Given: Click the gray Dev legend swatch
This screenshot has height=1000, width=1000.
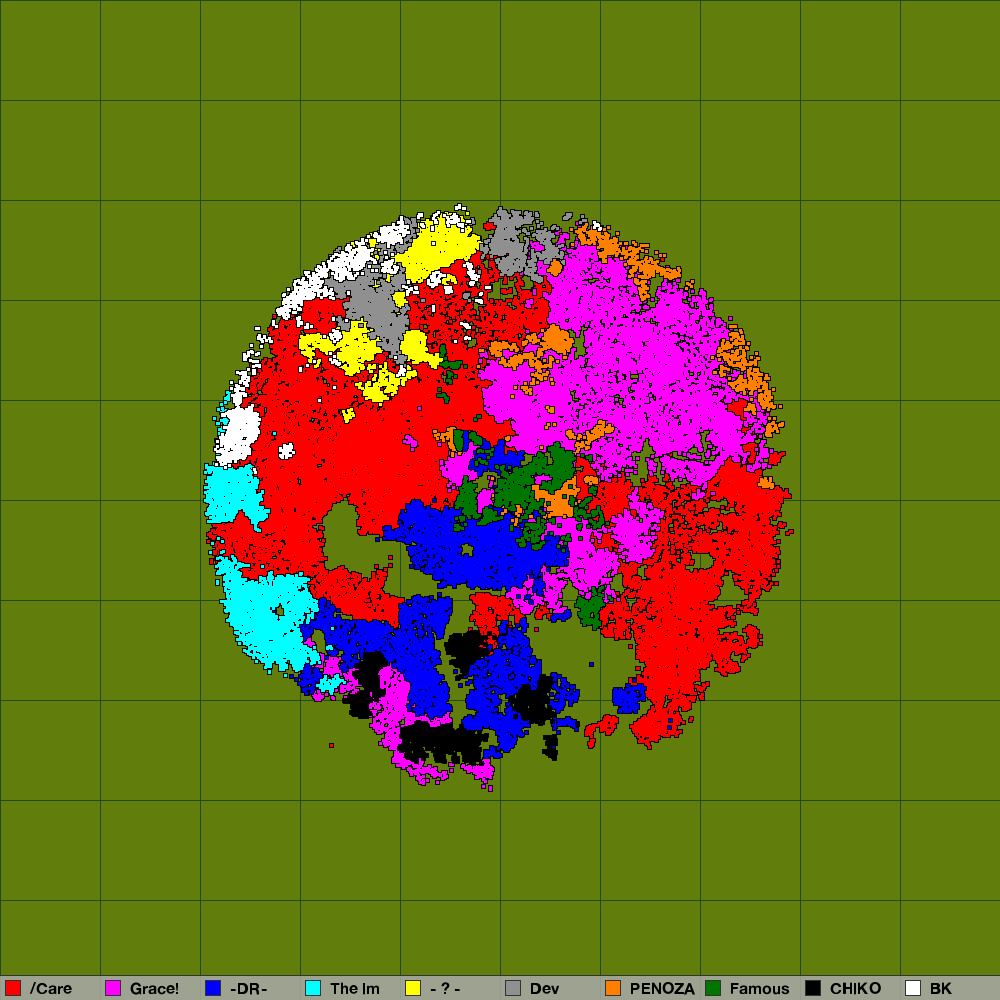Looking at the screenshot, I should [x=513, y=988].
